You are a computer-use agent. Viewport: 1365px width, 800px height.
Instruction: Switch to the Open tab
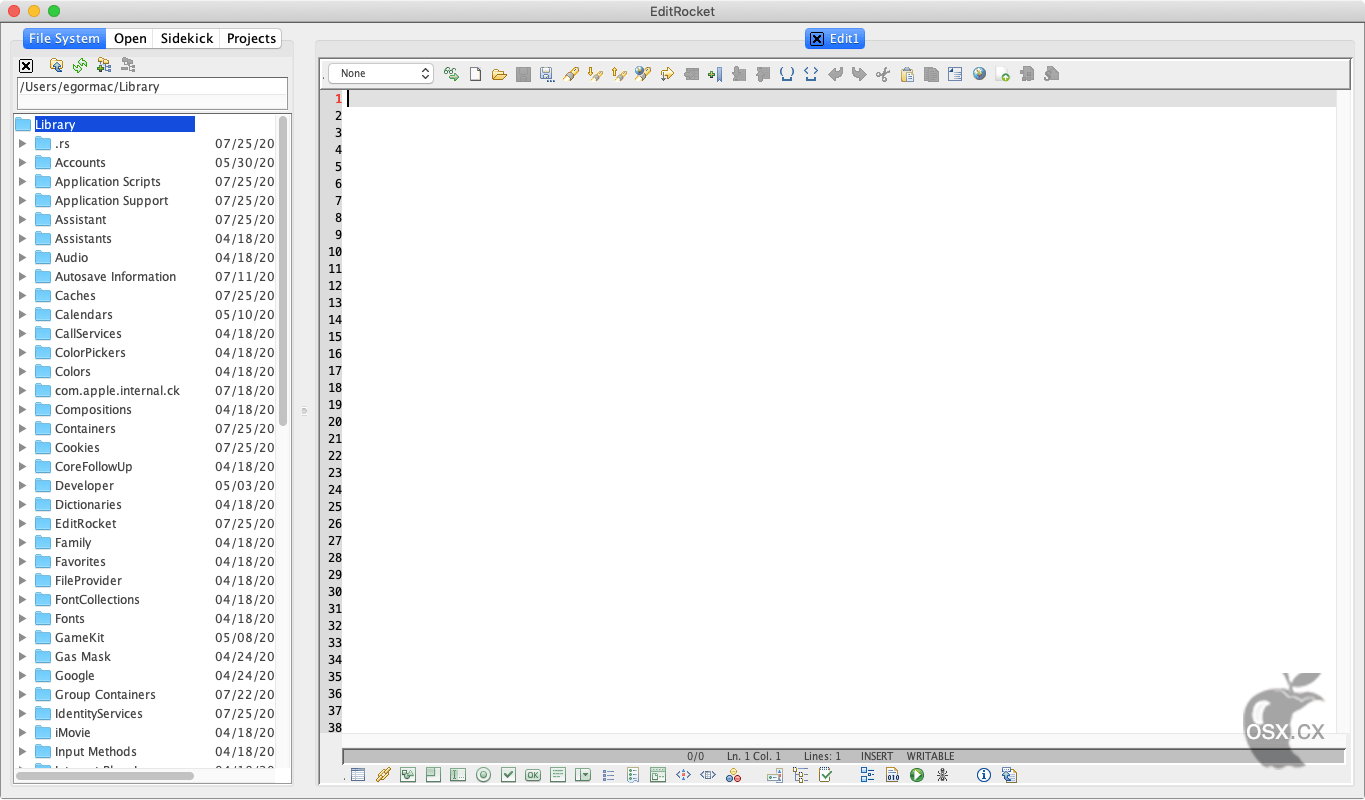coord(130,38)
